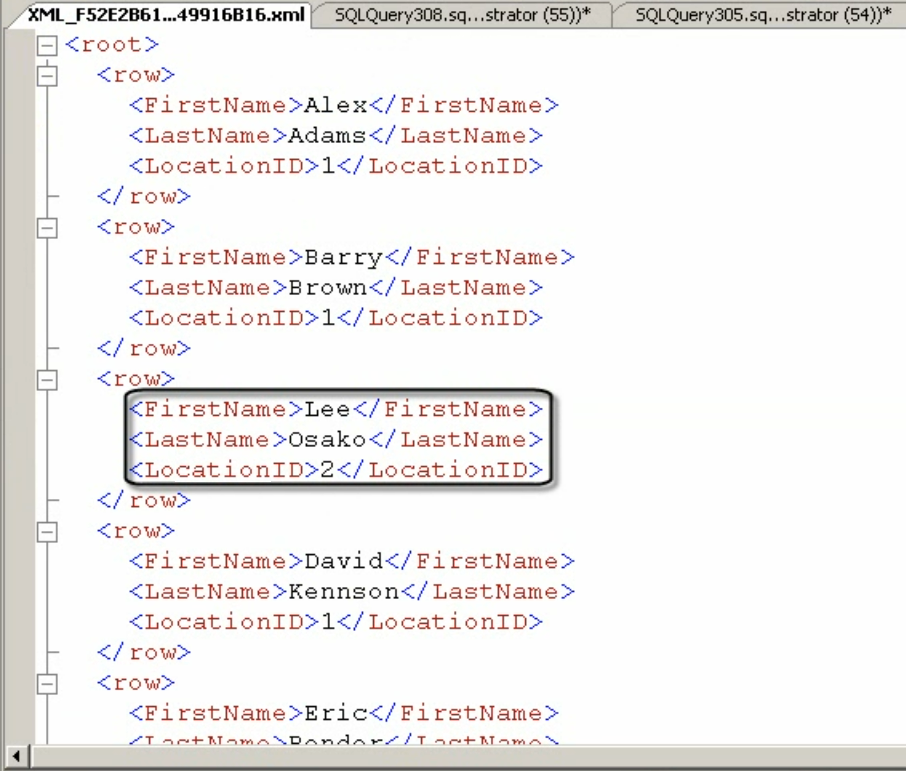906x771 pixels.
Task: Collapse the row containing David Kennson
Action: 47,532
